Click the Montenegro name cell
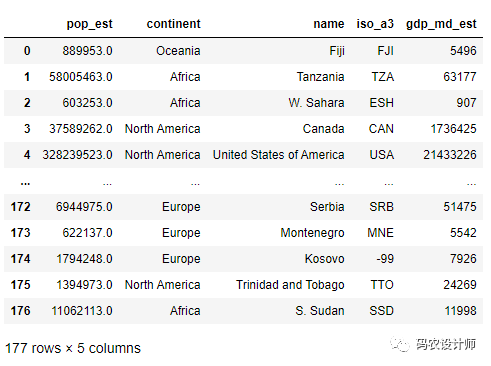The height and width of the screenshot is (366, 491). (x=312, y=233)
